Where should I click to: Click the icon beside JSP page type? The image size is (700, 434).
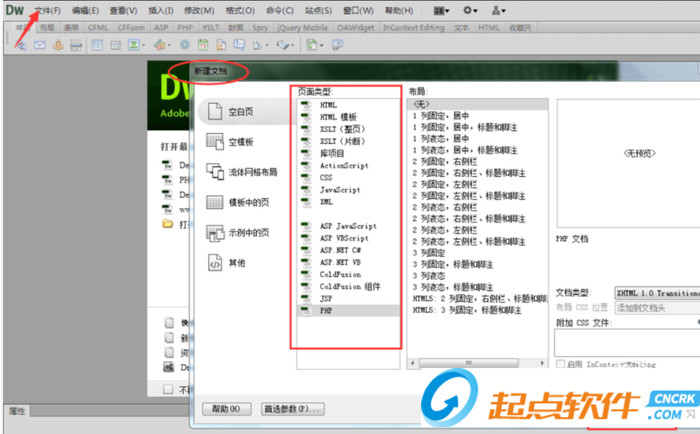[306, 299]
